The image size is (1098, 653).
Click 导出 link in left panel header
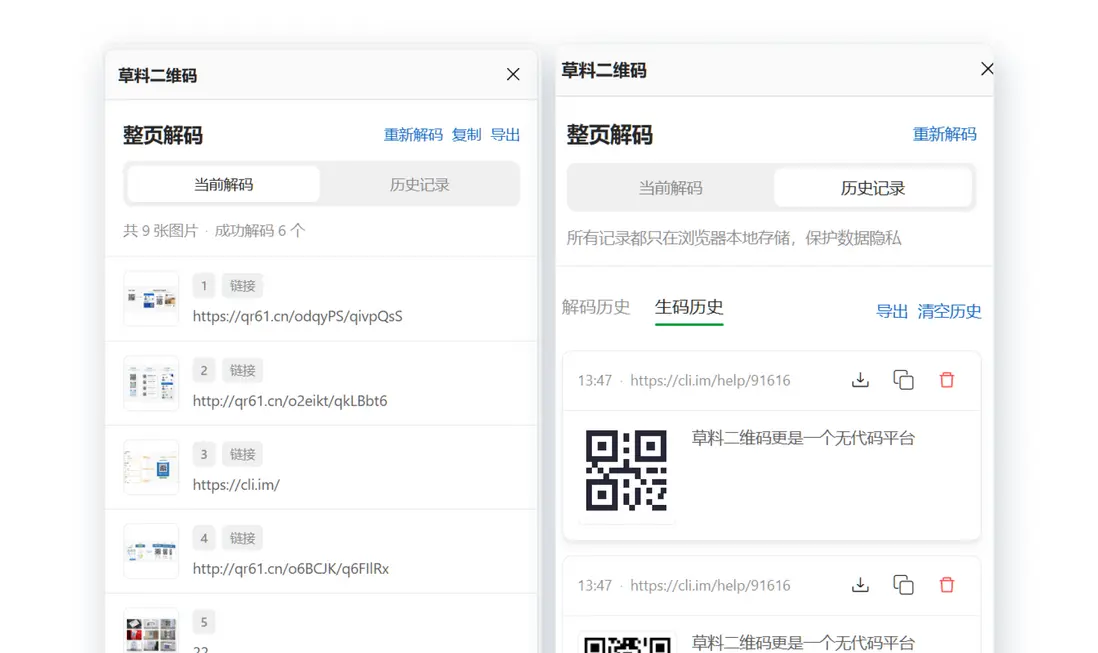tap(505, 135)
